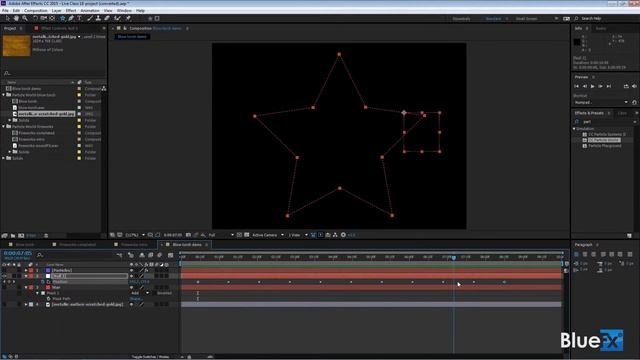
Task: Open the Graph Editor icon
Action: click(171, 255)
